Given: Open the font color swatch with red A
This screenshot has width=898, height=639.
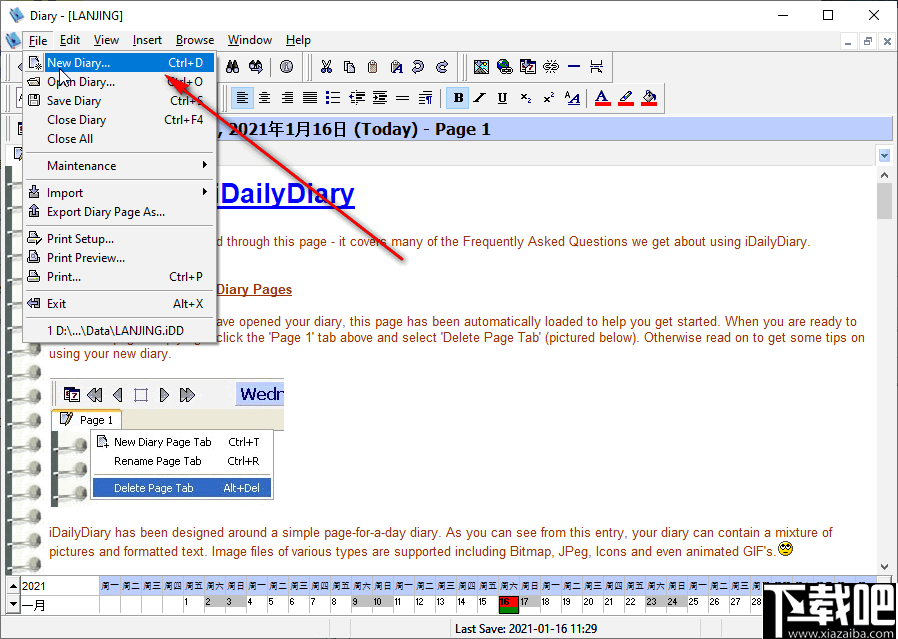Looking at the screenshot, I should pos(602,97).
